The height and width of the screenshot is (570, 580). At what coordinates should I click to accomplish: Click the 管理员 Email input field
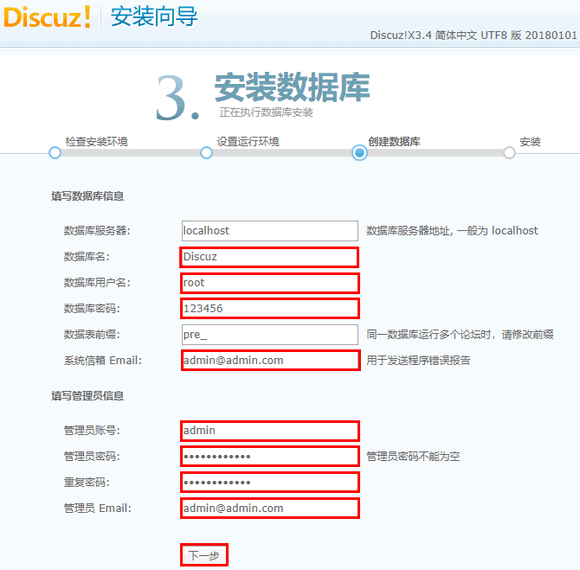[x=270, y=508]
